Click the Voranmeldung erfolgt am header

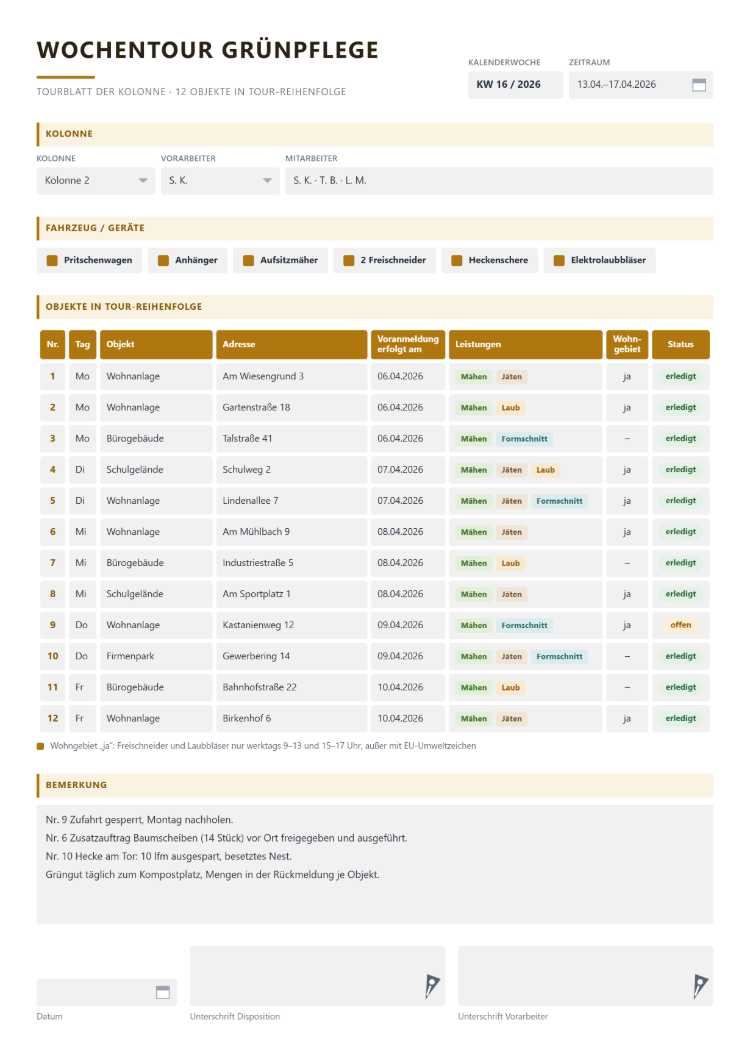click(408, 344)
